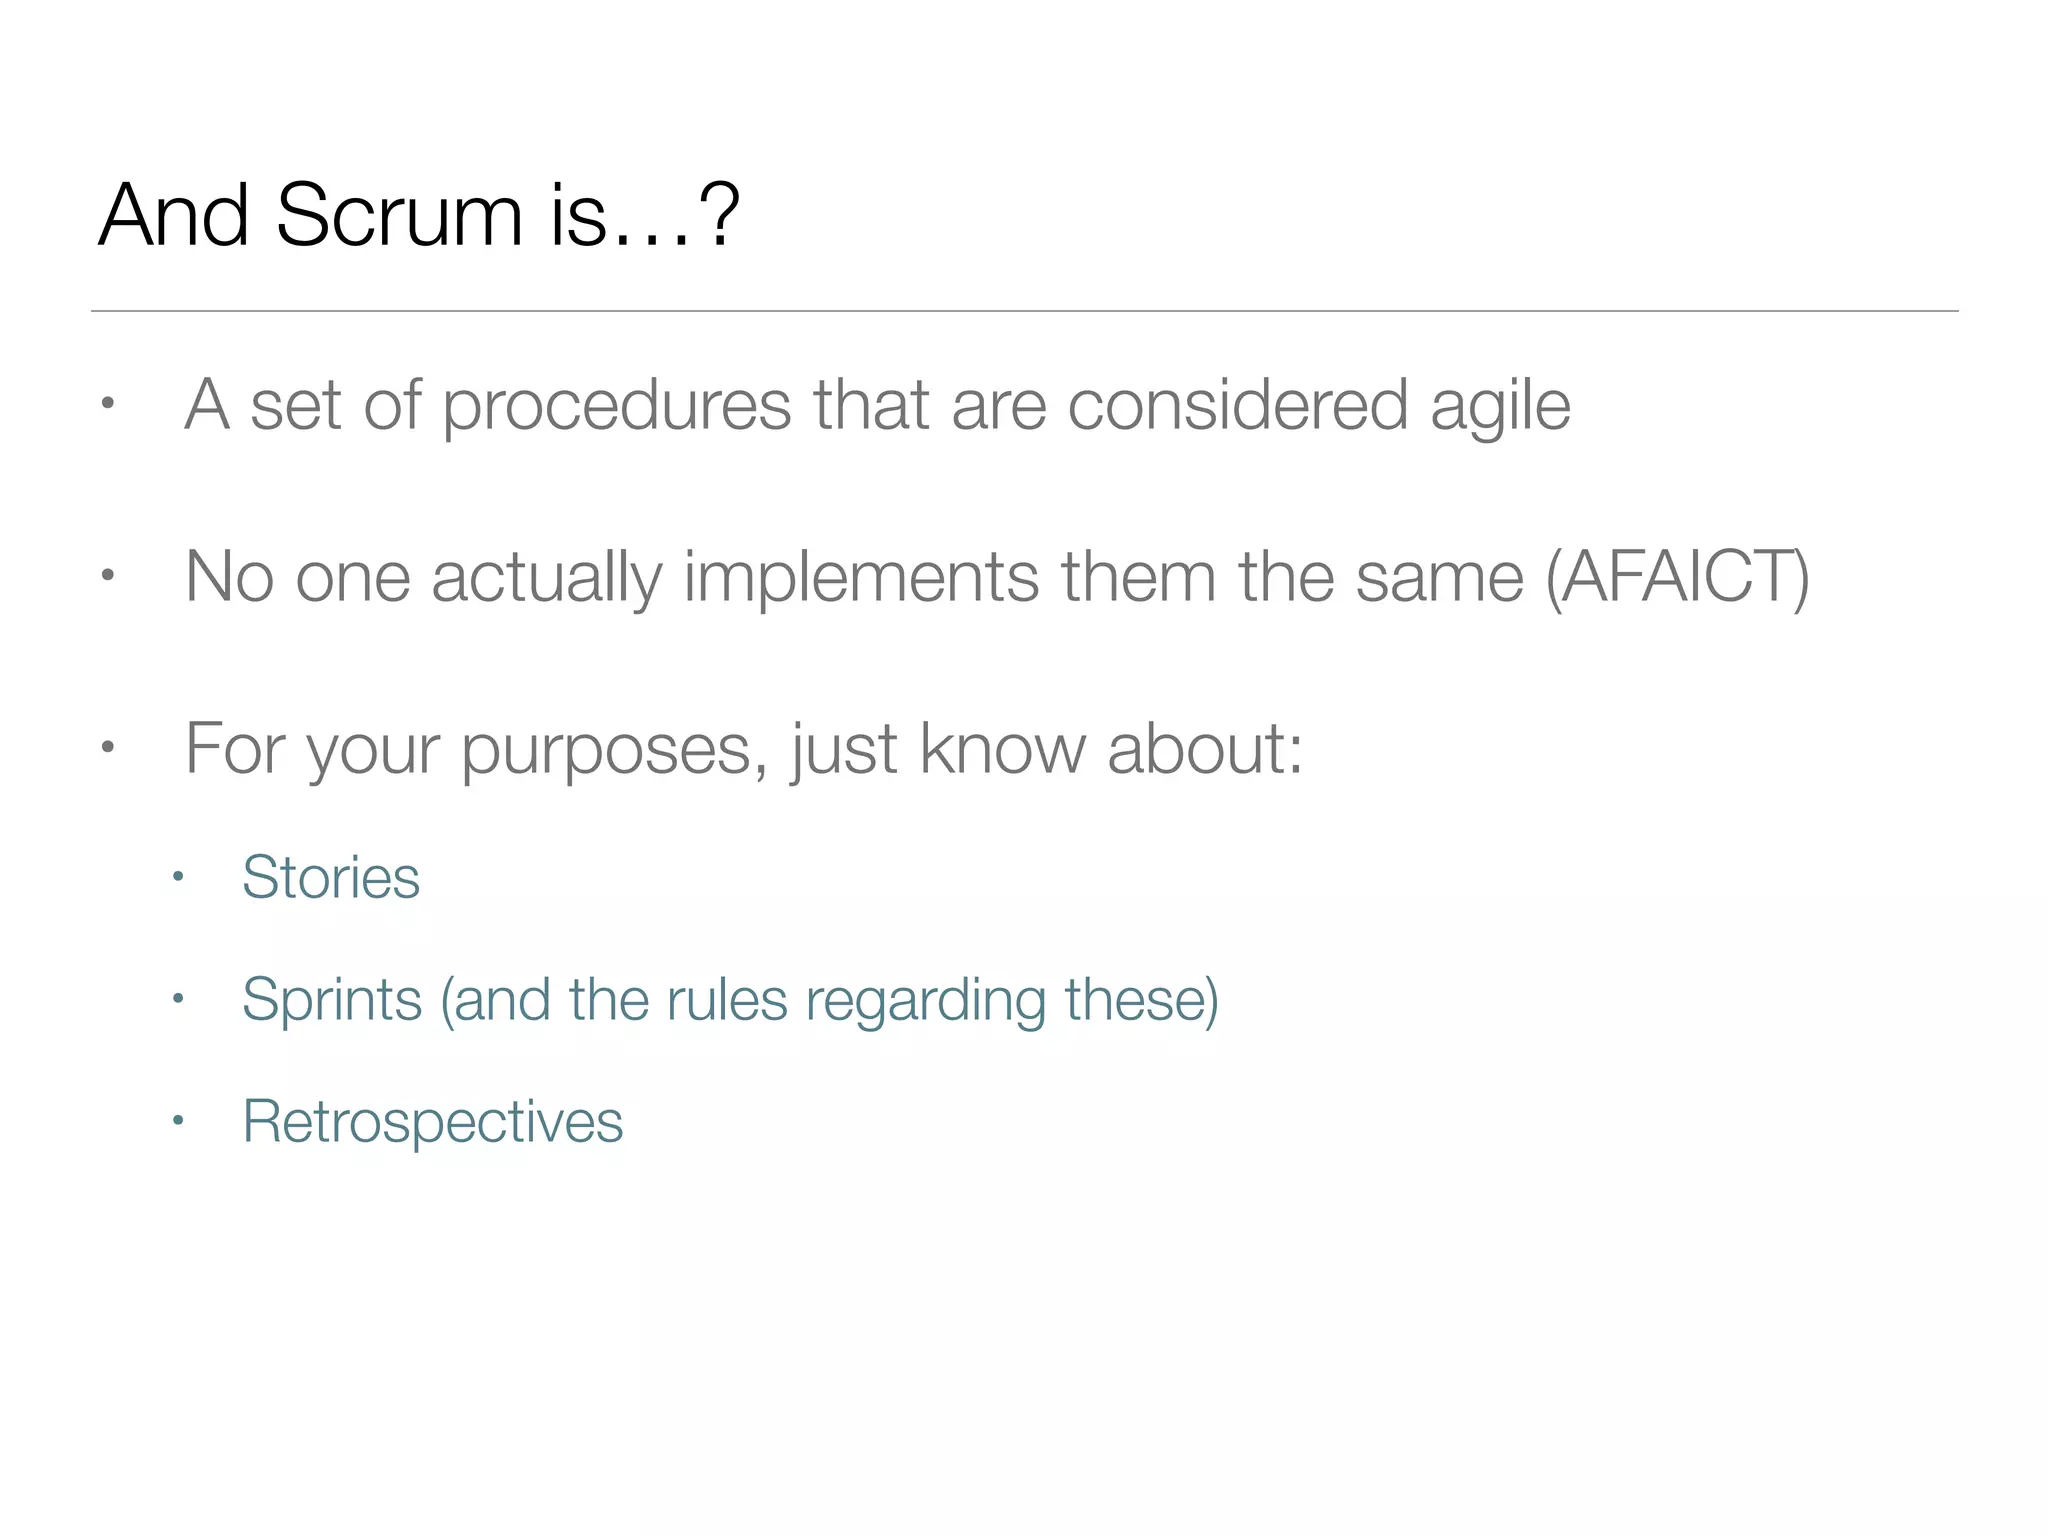Select the "A set of procedures" bullet text
This screenshot has height=1536, width=2048.
coord(877,405)
